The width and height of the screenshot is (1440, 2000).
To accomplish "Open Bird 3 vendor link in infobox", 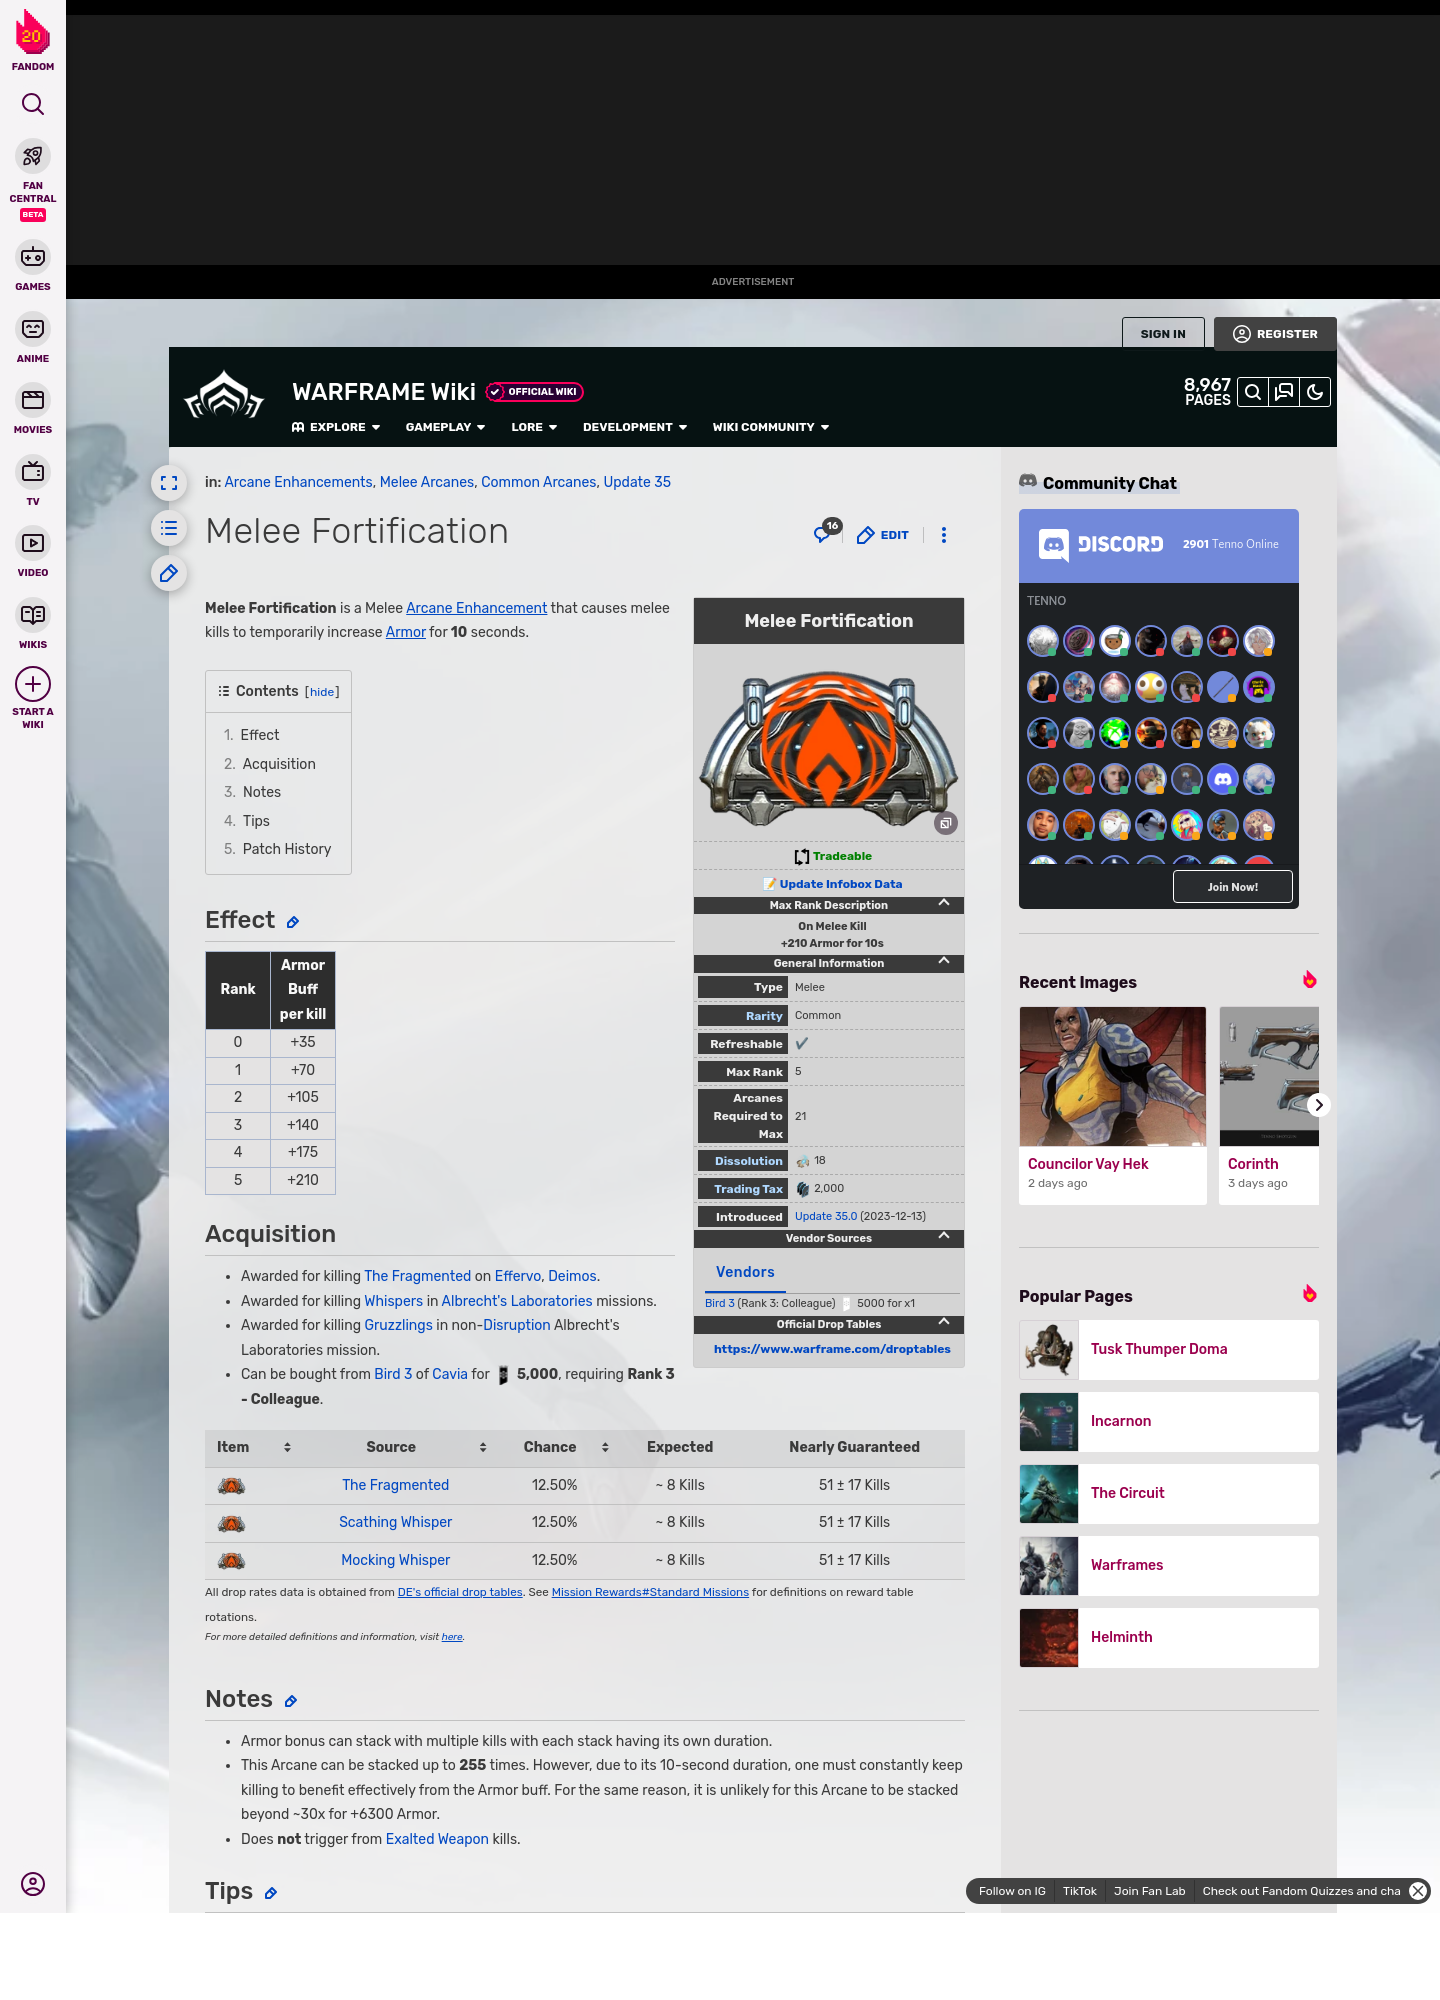I will pos(719,1303).
